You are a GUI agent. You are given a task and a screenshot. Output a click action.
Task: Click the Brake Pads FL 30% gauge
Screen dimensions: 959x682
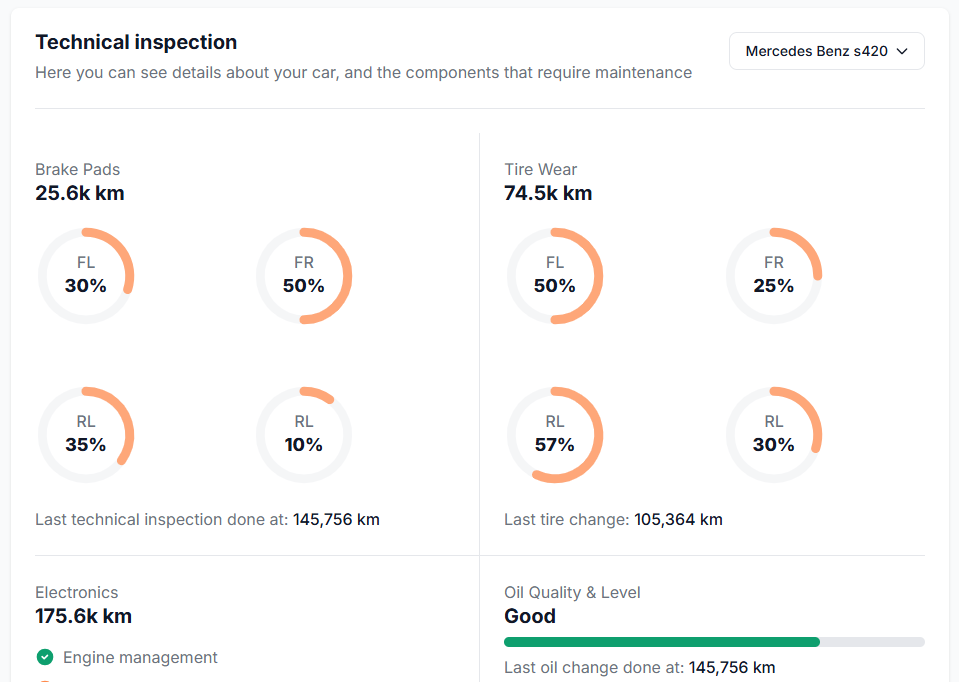[x=86, y=275]
